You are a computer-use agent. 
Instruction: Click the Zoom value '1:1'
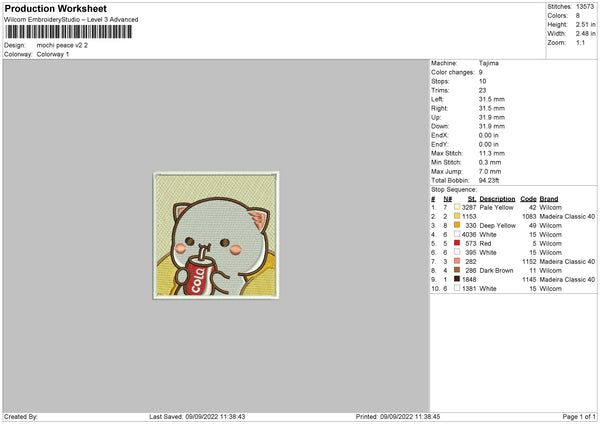point(580,42)
